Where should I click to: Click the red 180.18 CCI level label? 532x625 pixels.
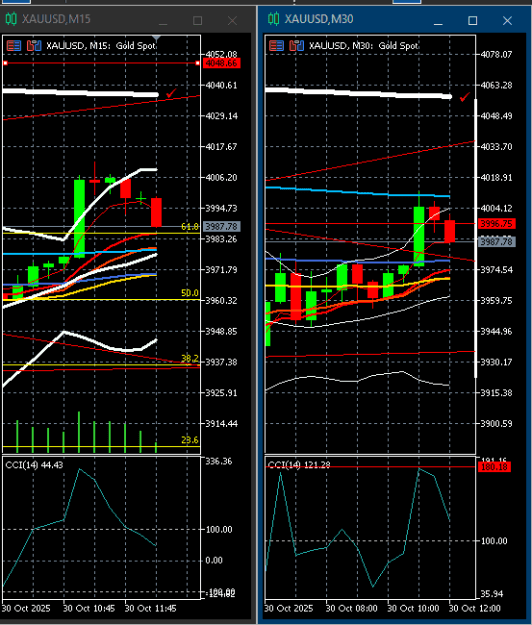click(x=494, y=467)
